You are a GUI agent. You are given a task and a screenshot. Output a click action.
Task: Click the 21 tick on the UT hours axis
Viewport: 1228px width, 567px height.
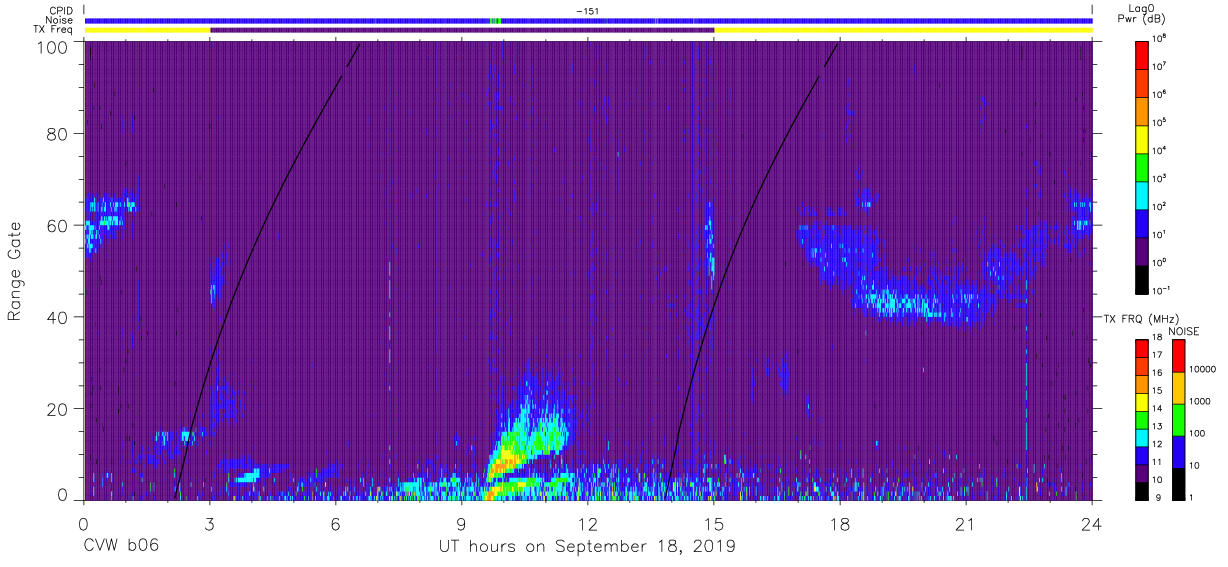(x=966, y=525)
